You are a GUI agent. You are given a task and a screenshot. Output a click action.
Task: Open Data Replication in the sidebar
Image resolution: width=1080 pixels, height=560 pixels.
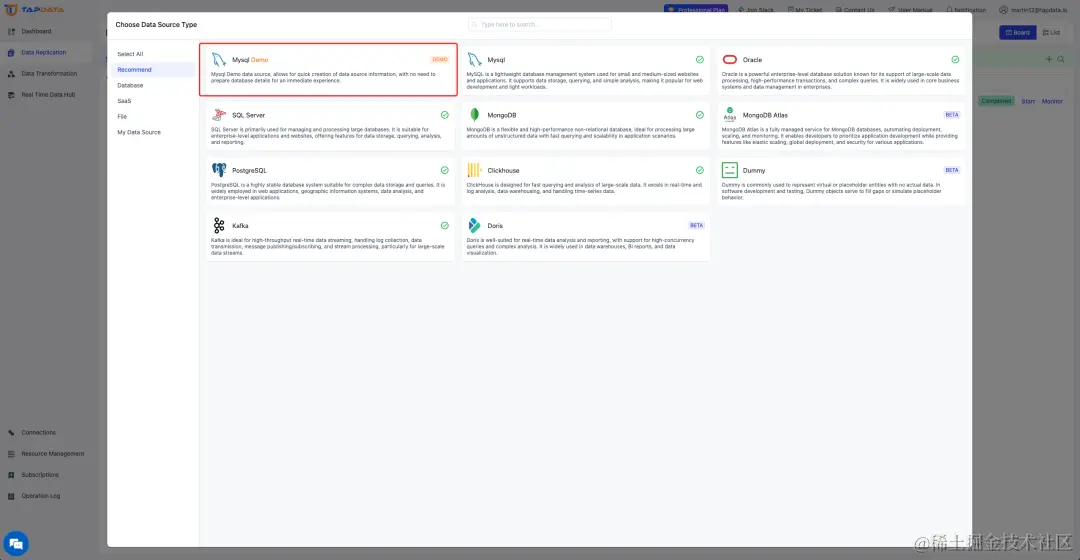pos(43,52)
